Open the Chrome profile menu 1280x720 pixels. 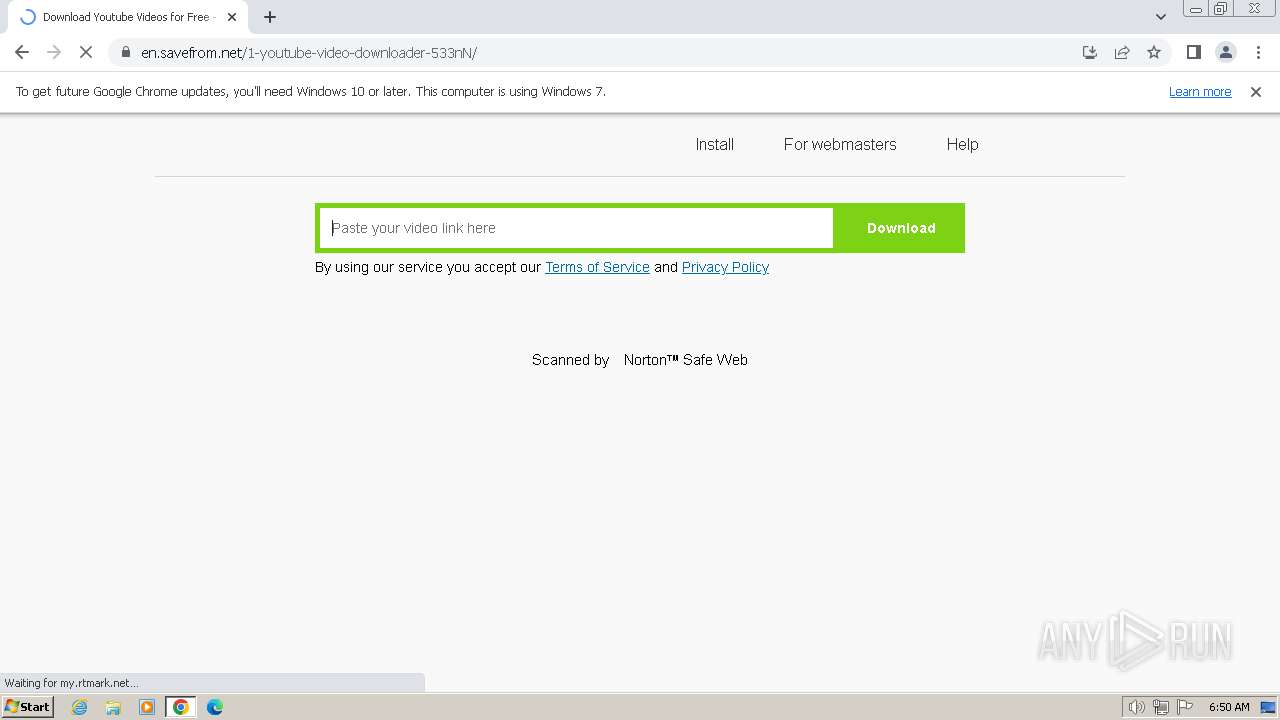coord(1225,52)
